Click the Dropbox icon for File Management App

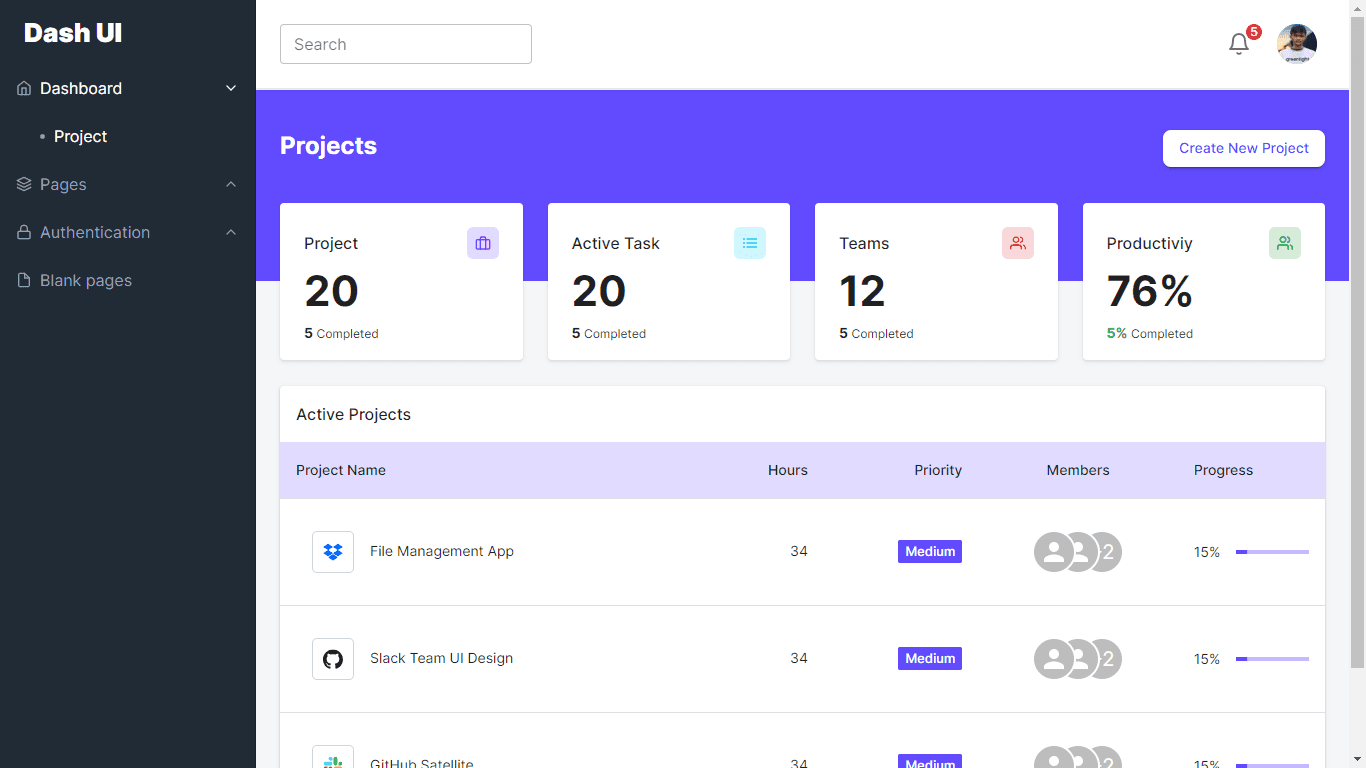[333, 552]
